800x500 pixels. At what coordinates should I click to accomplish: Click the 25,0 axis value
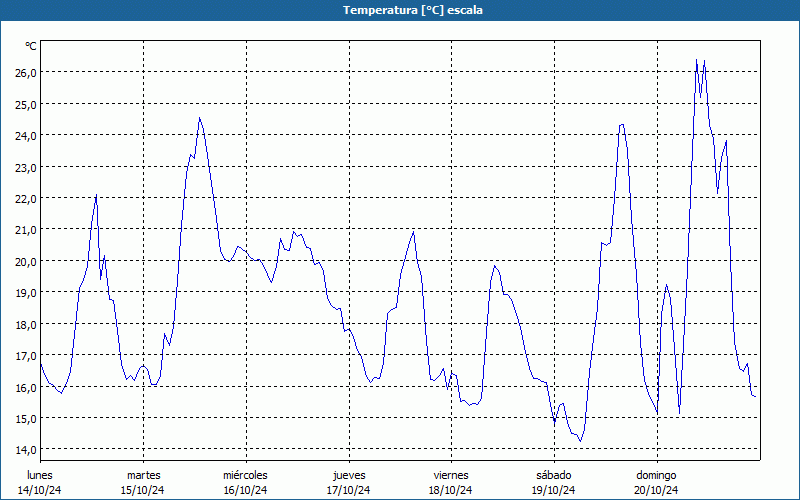pyautogui.click(x=26, y=104)
